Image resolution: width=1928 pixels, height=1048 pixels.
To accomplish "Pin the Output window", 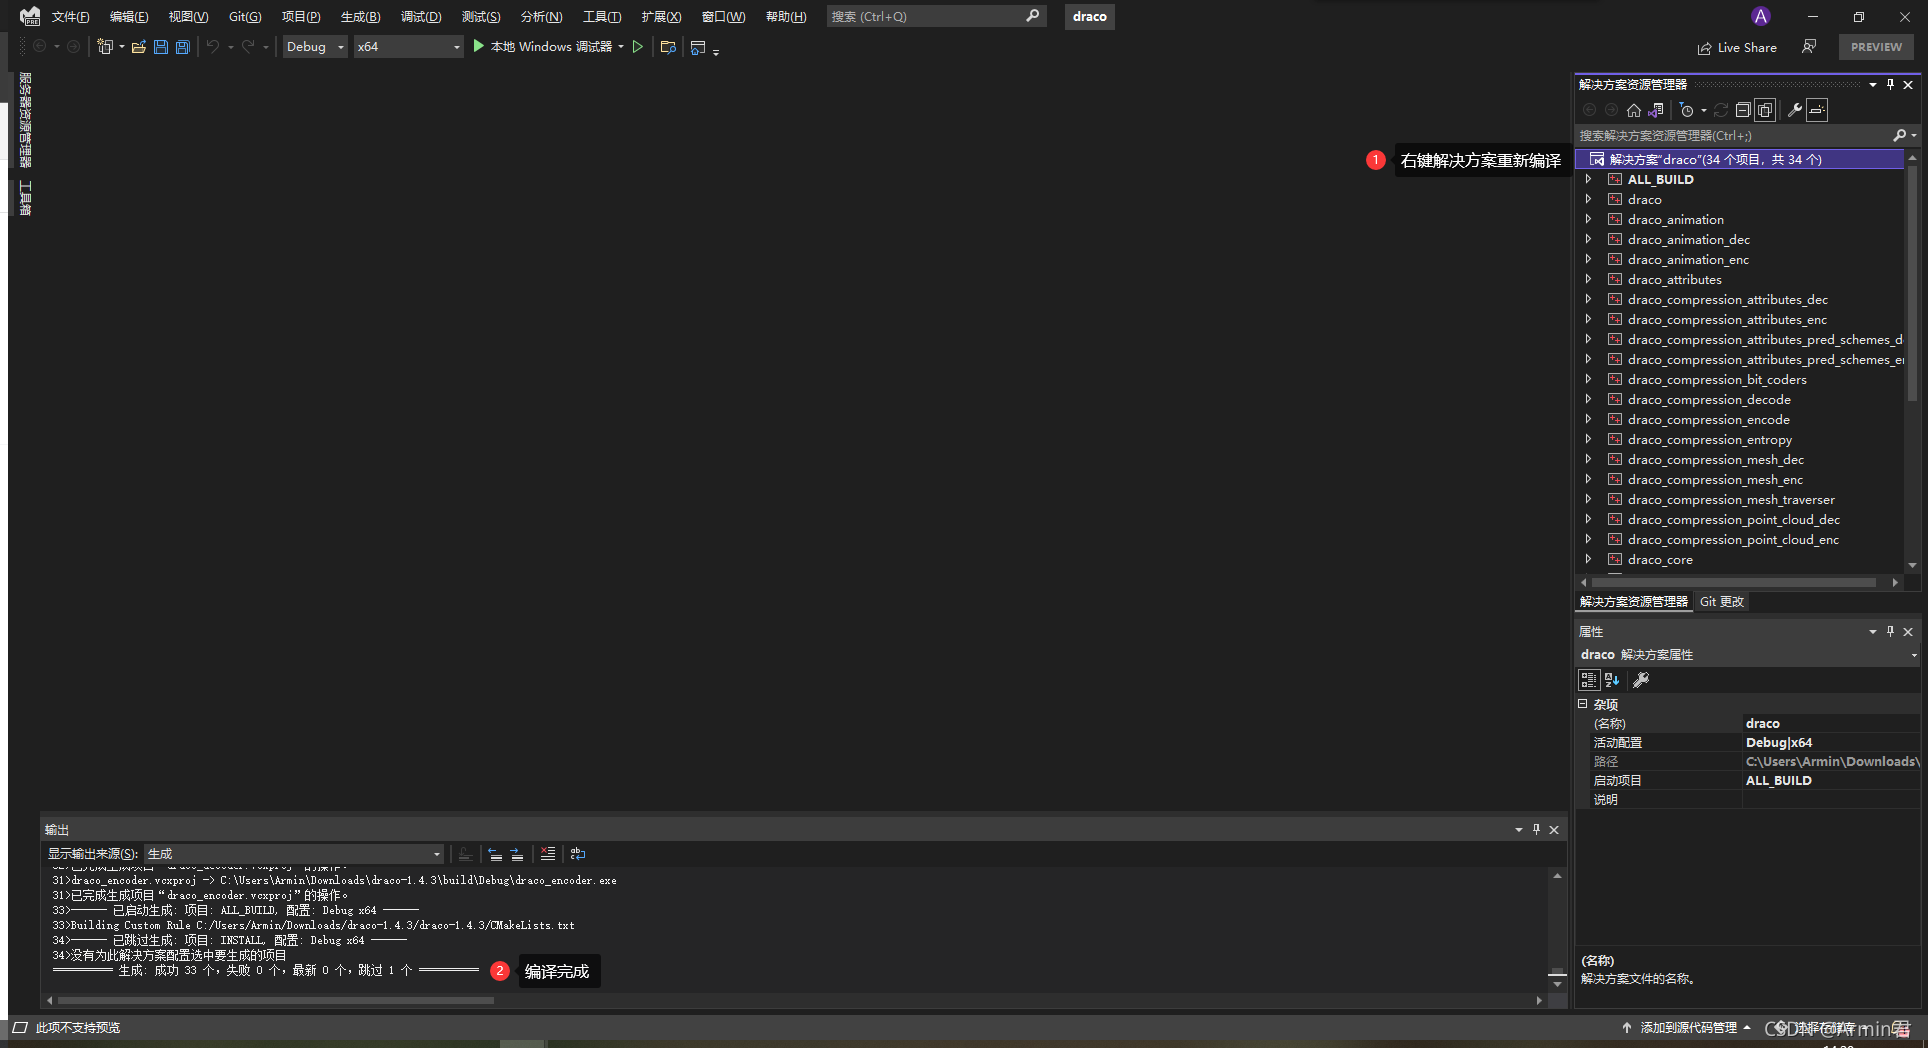I will tap(1536, 829).
